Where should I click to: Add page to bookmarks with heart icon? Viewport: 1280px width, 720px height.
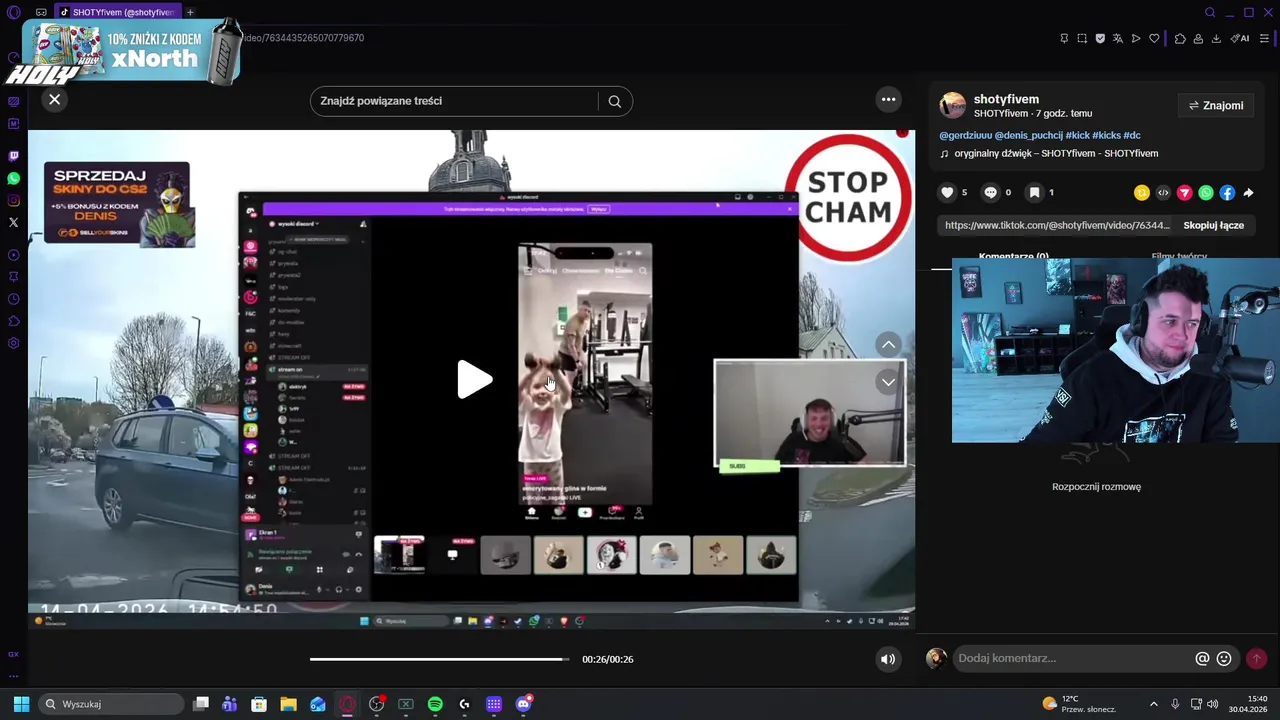[x=1154, y=38]
